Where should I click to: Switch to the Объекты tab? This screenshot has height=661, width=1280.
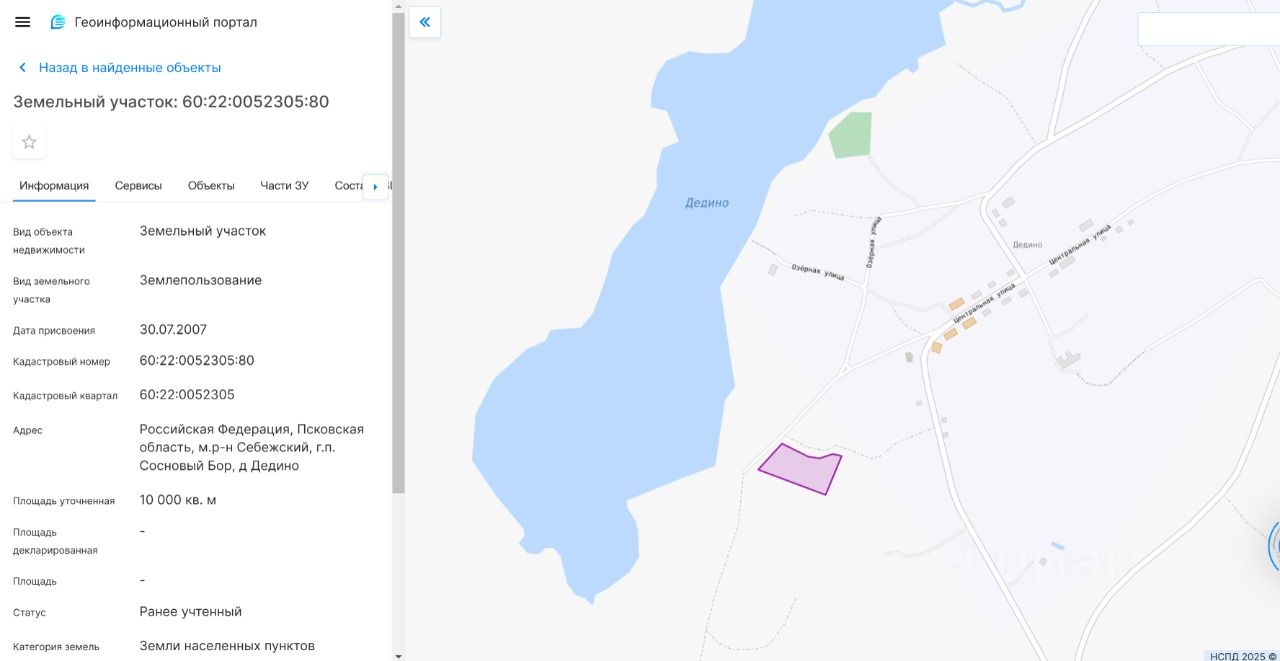[x=211, y=186]
